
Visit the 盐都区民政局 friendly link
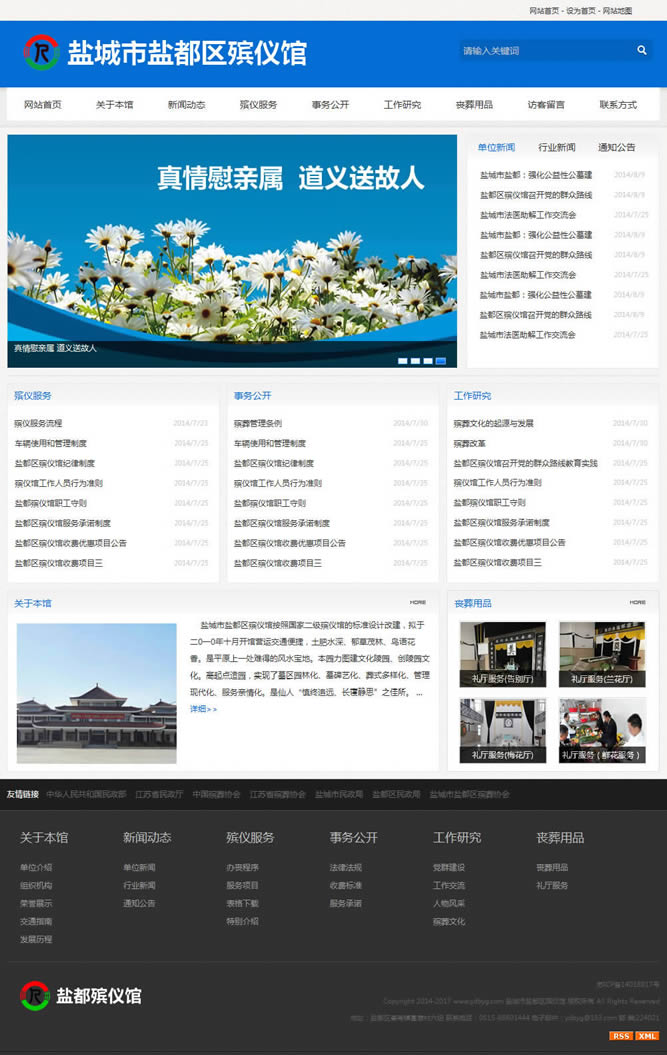[x=396, y=794]
